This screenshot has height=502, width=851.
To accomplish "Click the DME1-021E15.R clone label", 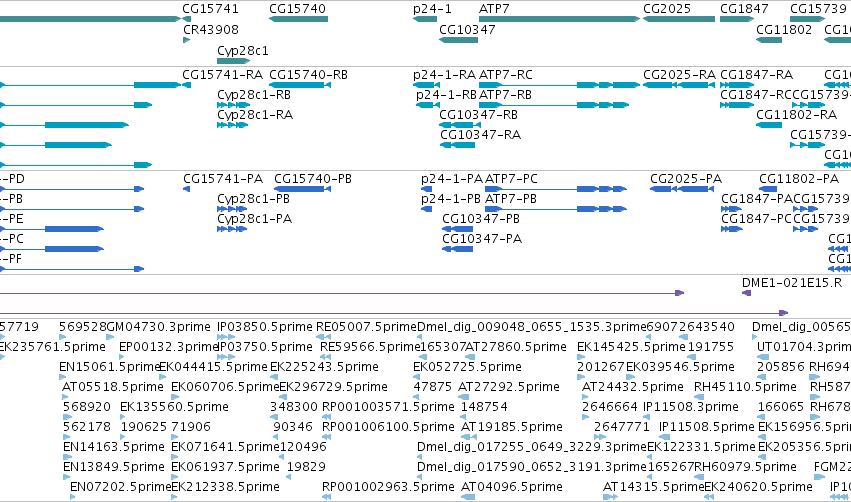I will coord(792,283).
